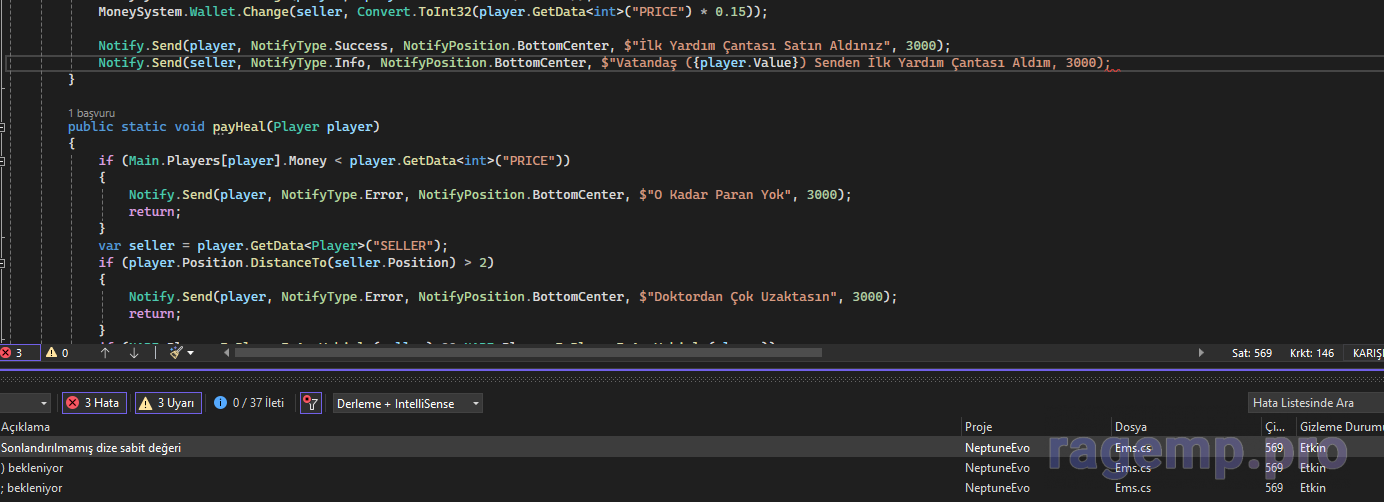1384x502 pixels.
Task: Click left arrow of horizontal scrollbar
Action: click(x=226, y=353)
